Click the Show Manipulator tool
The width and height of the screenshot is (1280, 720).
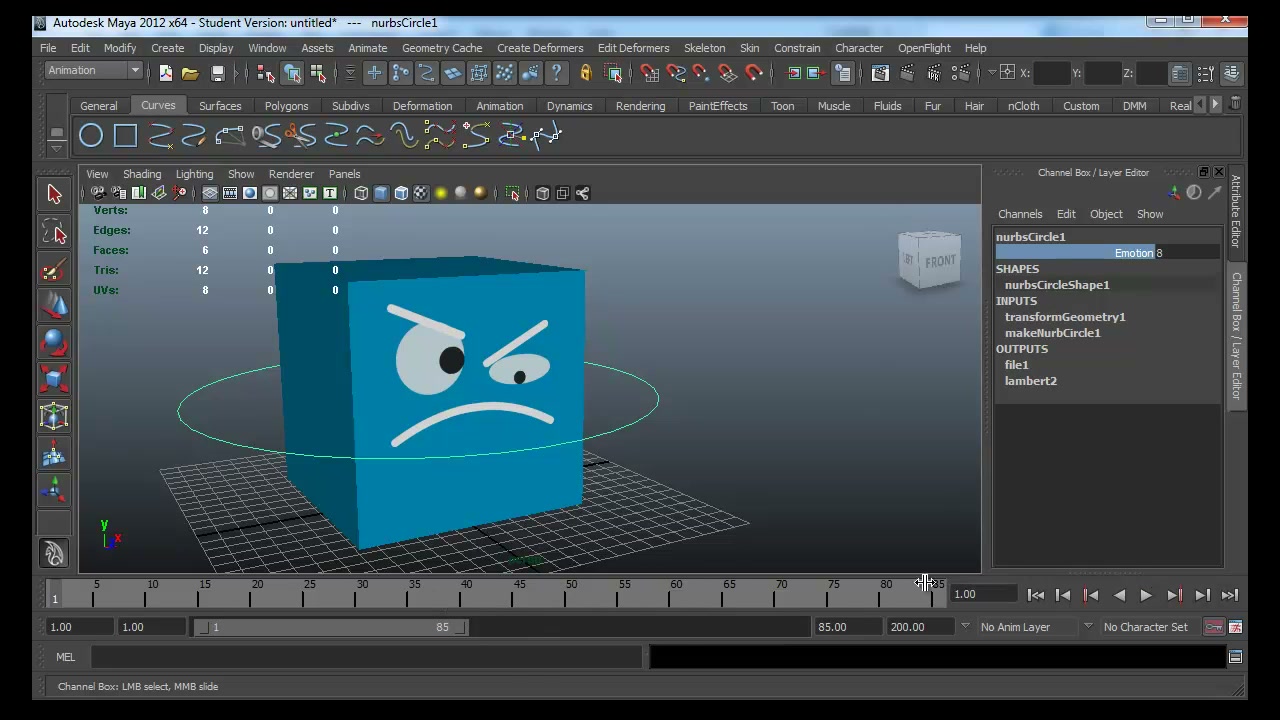click(54, 490)
